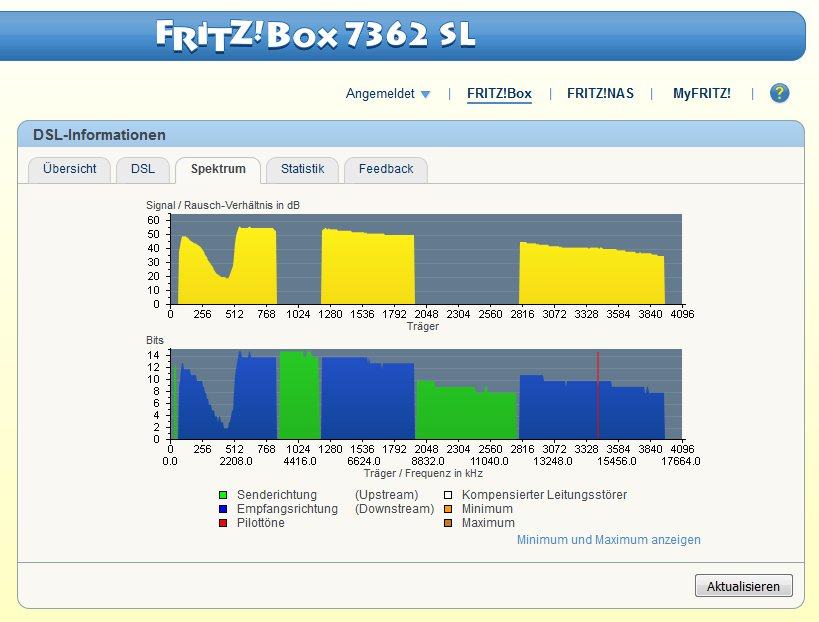Open the help question mark icon
Image resolution: width=819 pixels, height=622 pixels.
[779, 93]
